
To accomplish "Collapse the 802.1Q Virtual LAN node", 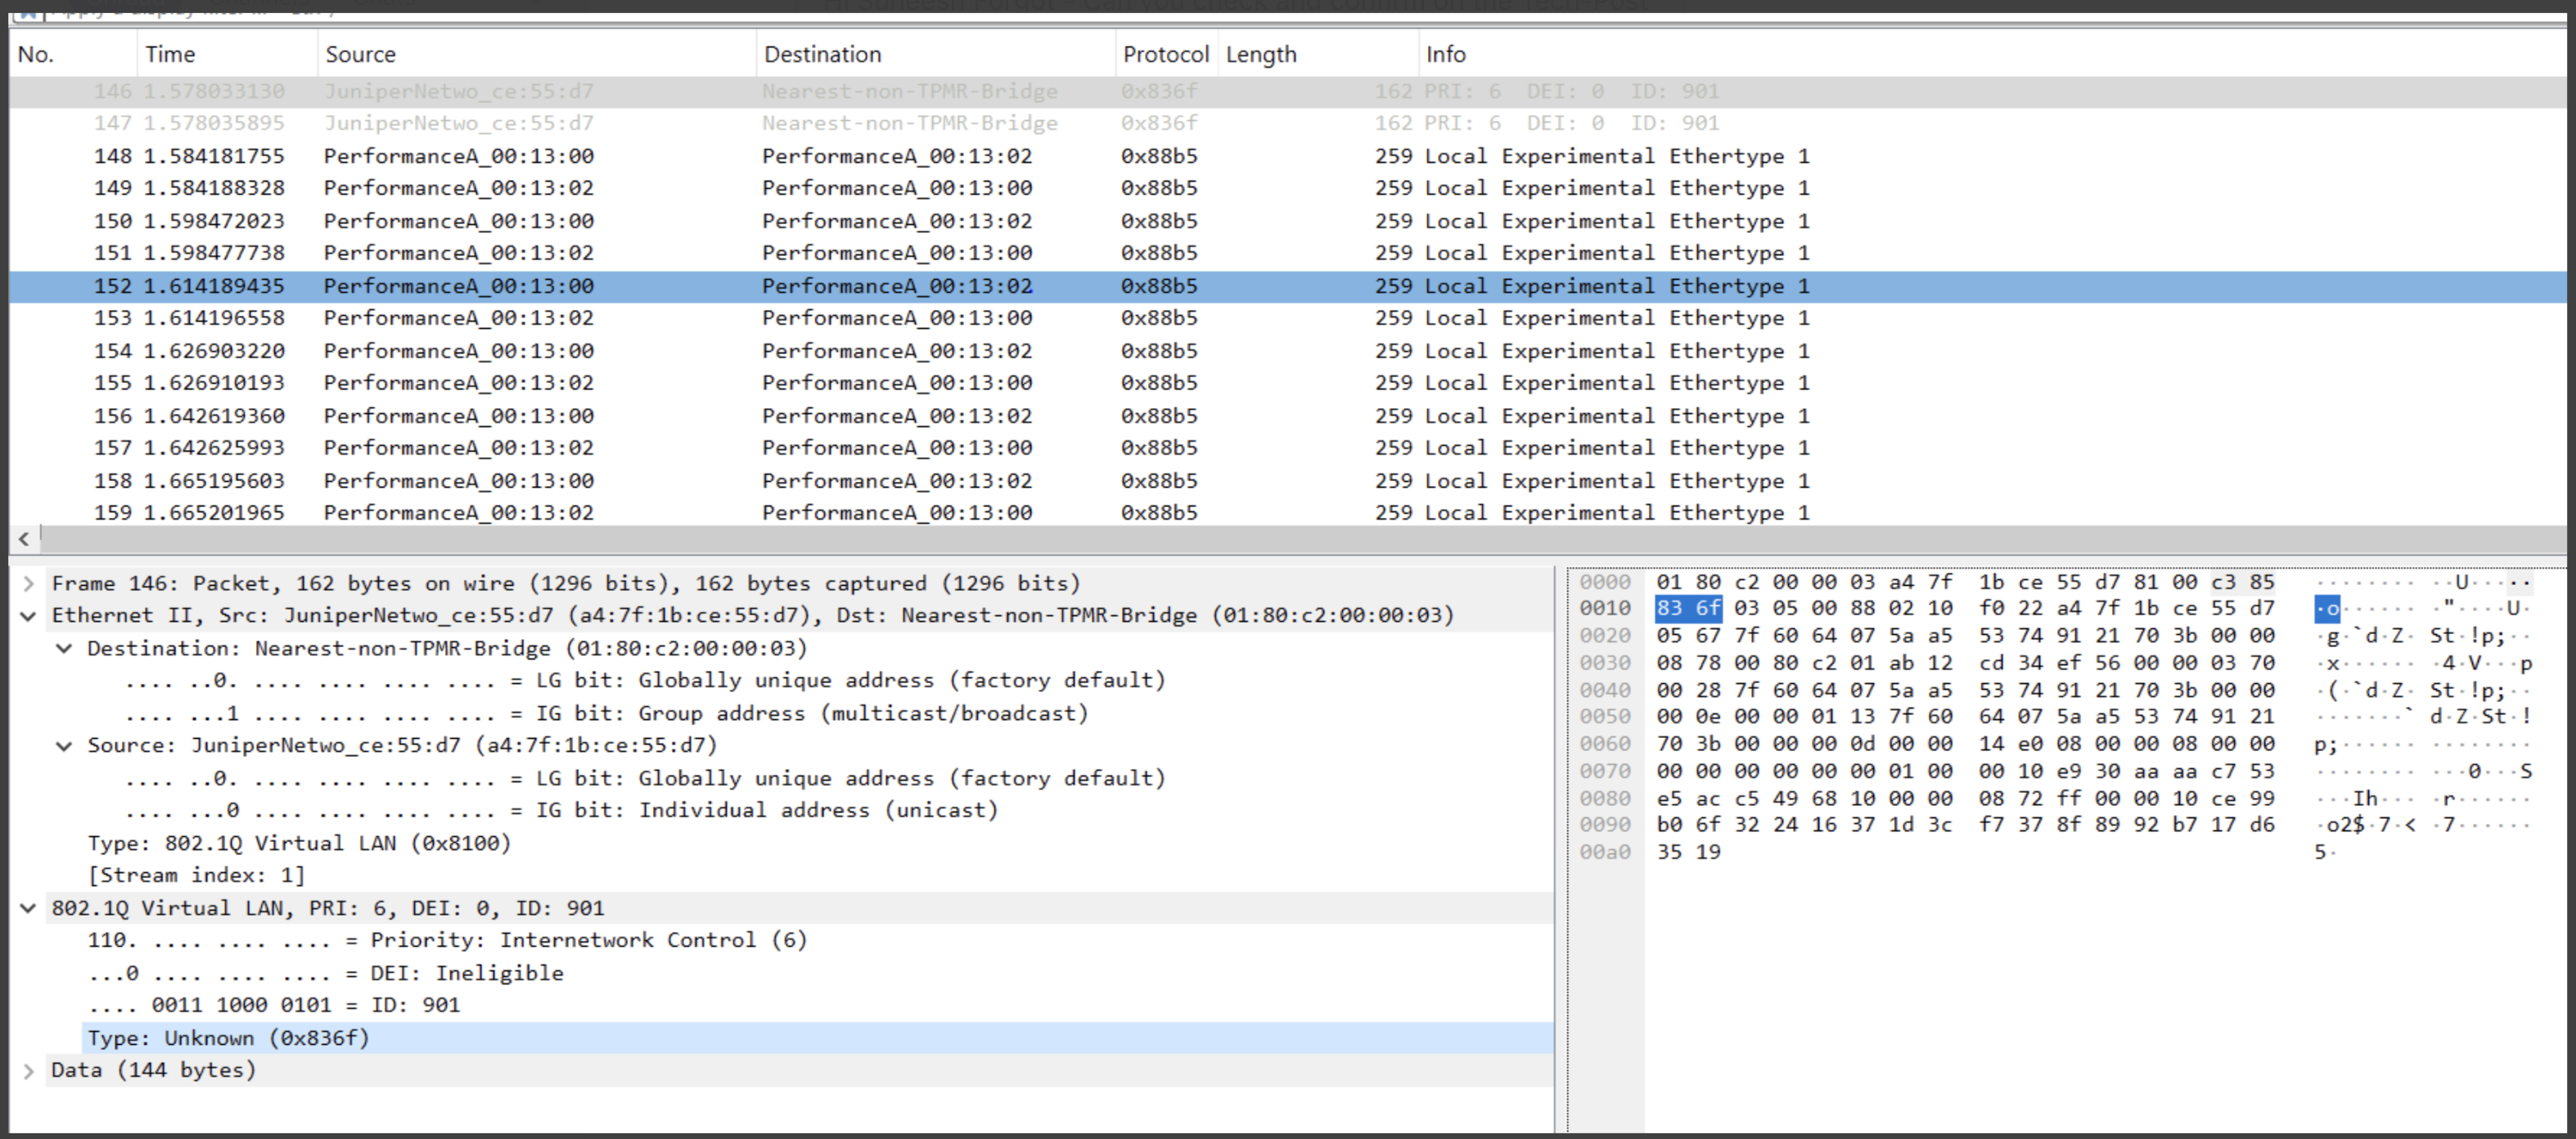I will pos(28,908).
